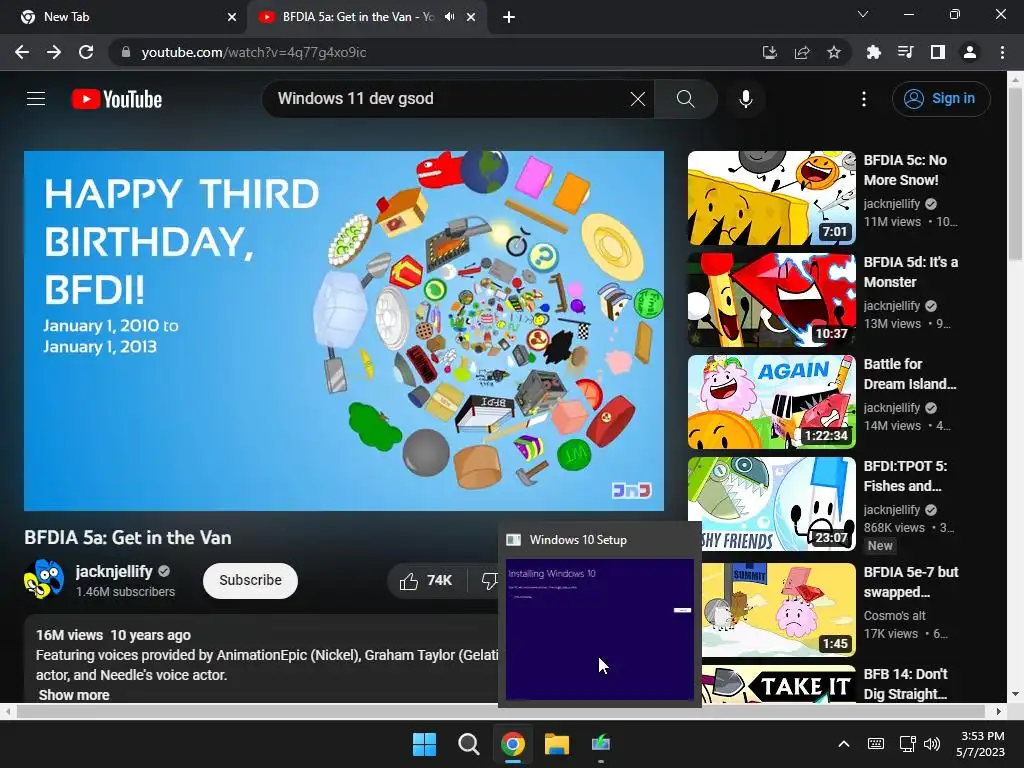Viewport: 1024px width, 768px height.
Task: Dislike the video with thumbs down
Action: click(x=488, y=581)
